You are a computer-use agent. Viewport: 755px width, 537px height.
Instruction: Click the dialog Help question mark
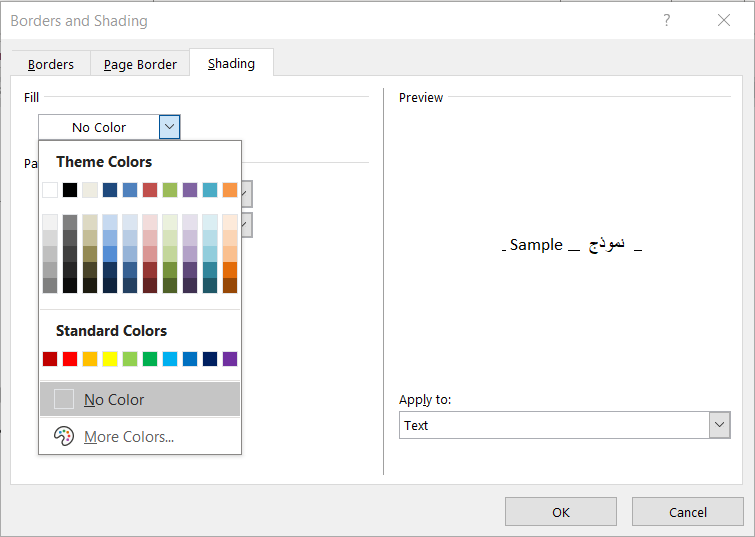[x=666, y=20]
